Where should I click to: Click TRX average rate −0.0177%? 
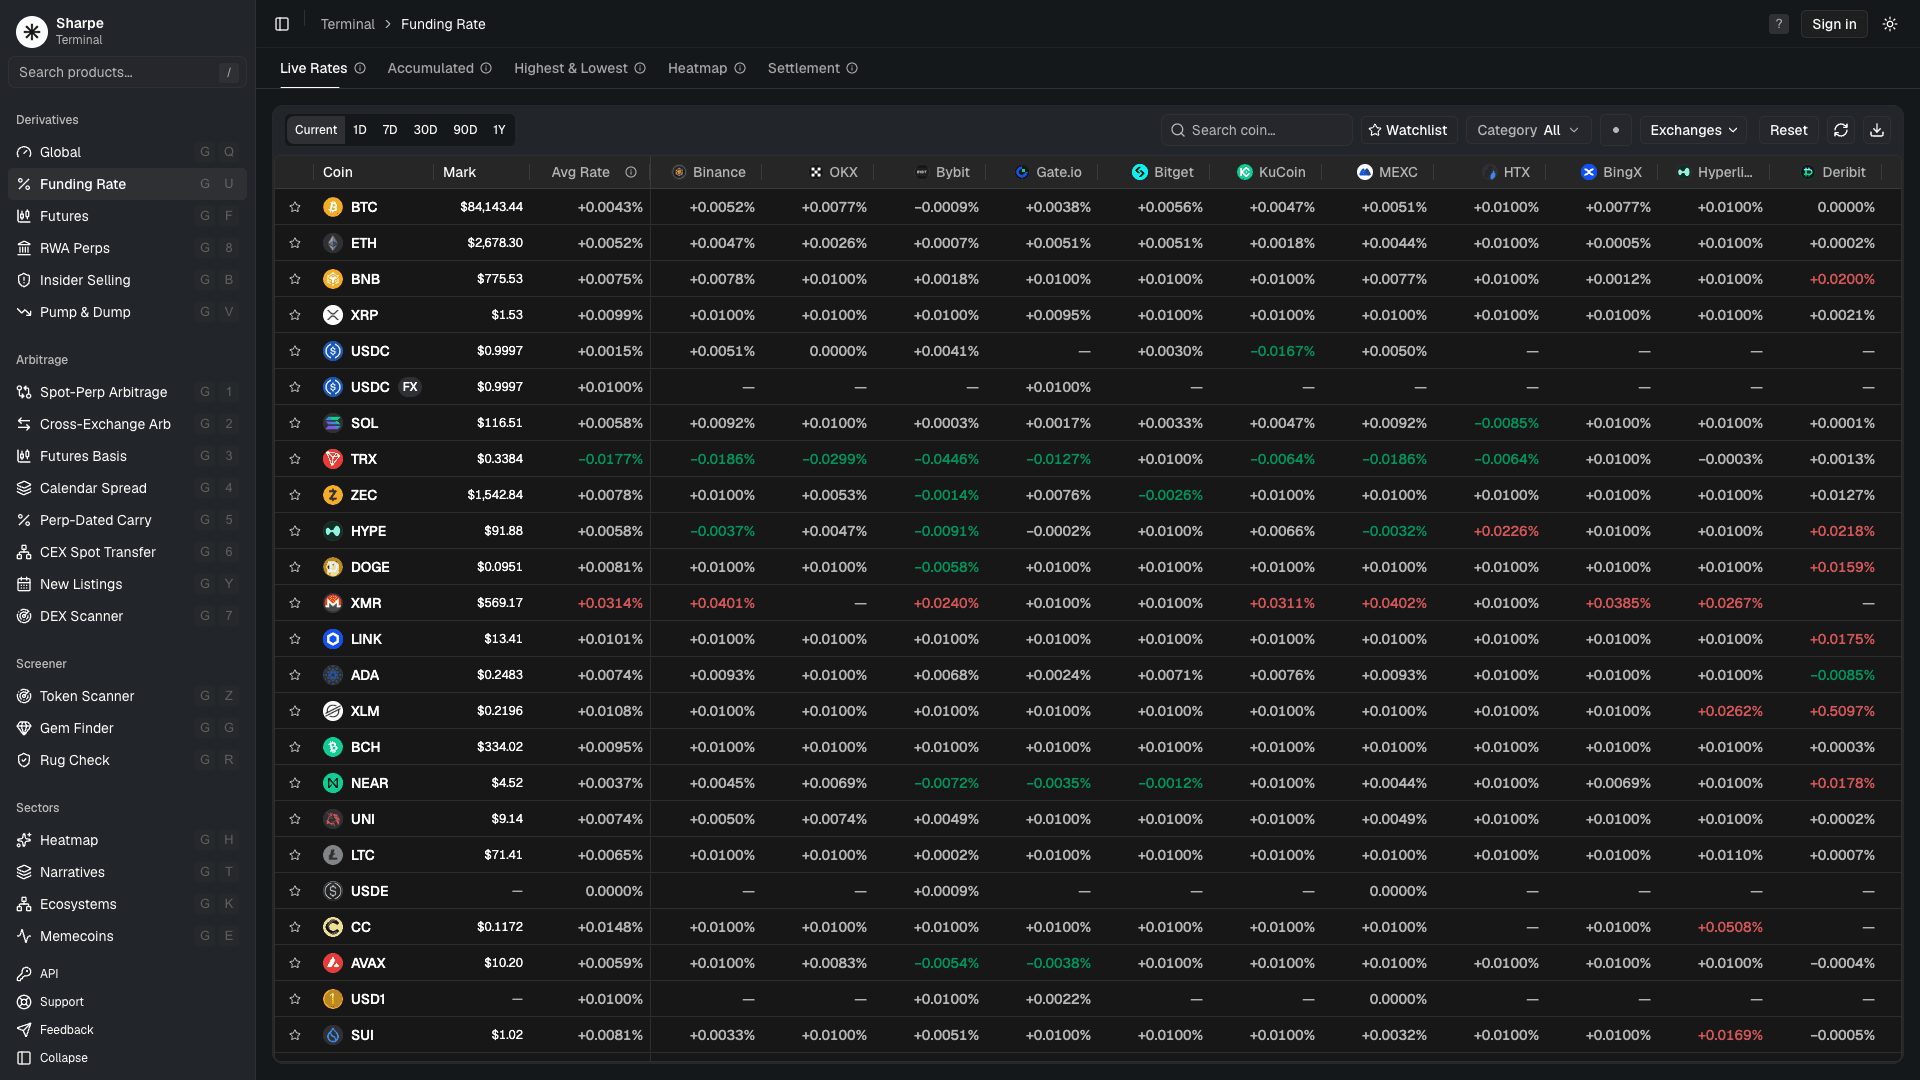click(x=610, y=459)
